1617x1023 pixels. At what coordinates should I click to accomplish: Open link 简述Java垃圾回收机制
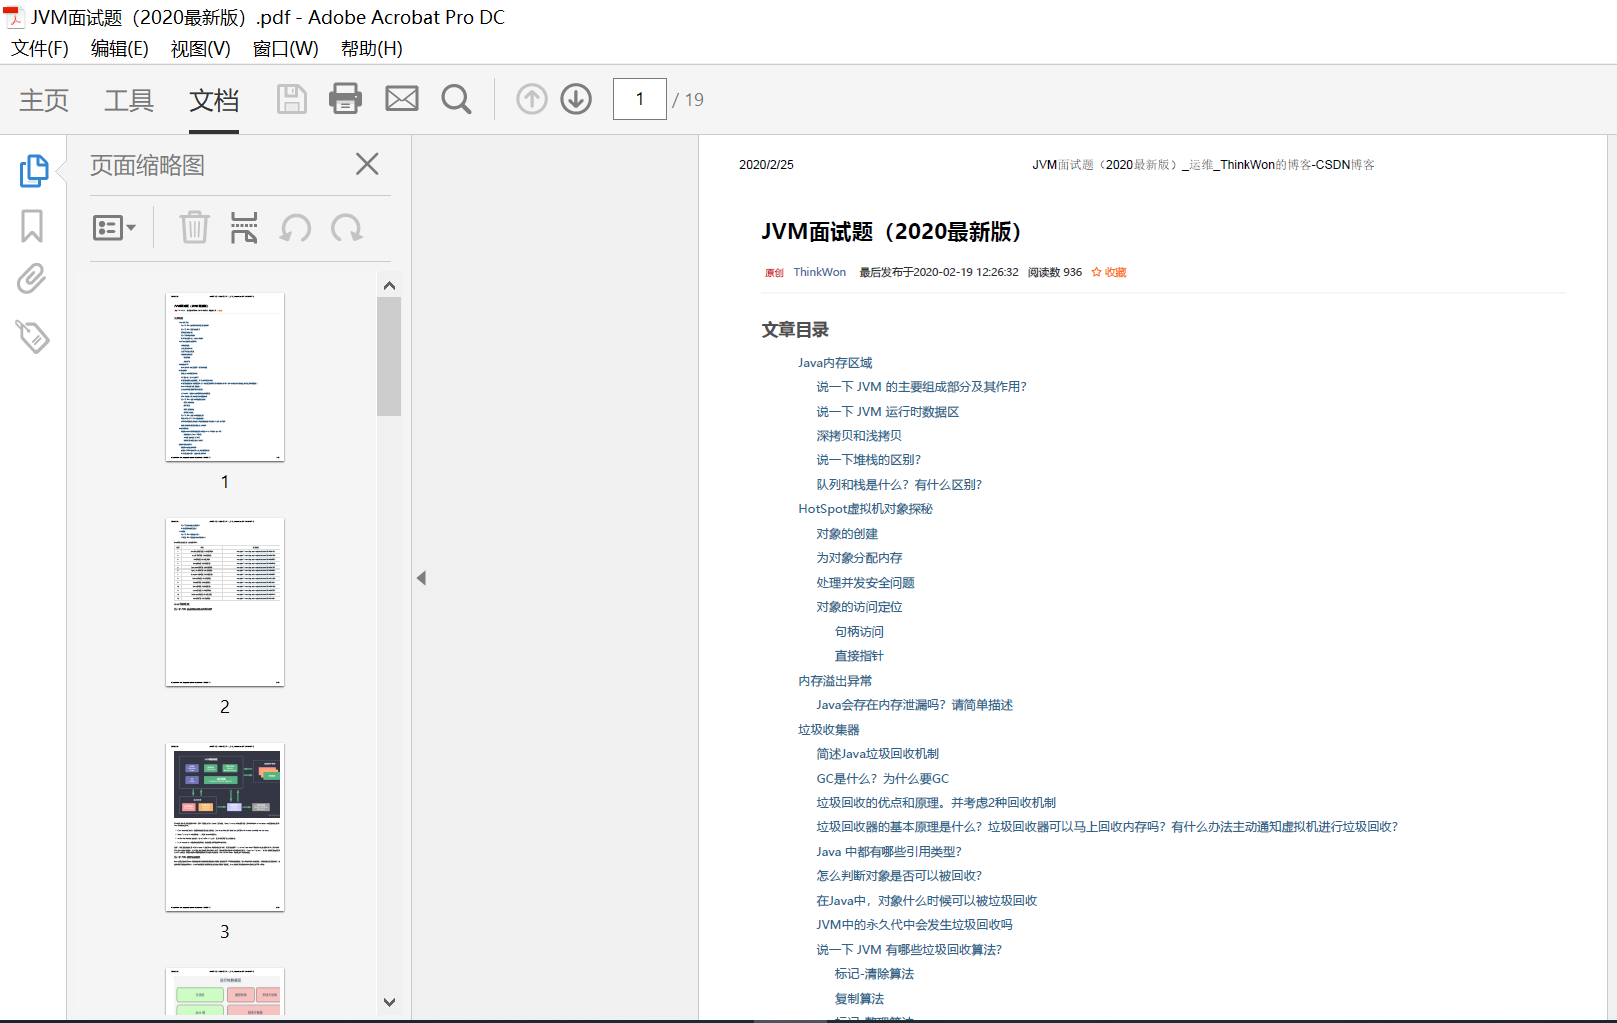877,754
